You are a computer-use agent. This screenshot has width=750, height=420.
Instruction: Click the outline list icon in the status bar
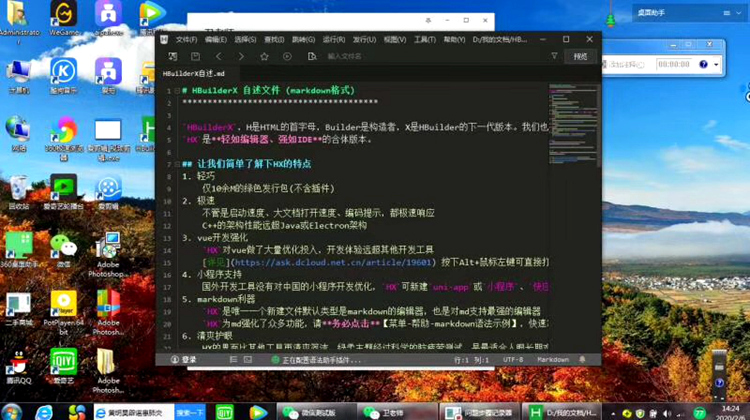point(233,359)
